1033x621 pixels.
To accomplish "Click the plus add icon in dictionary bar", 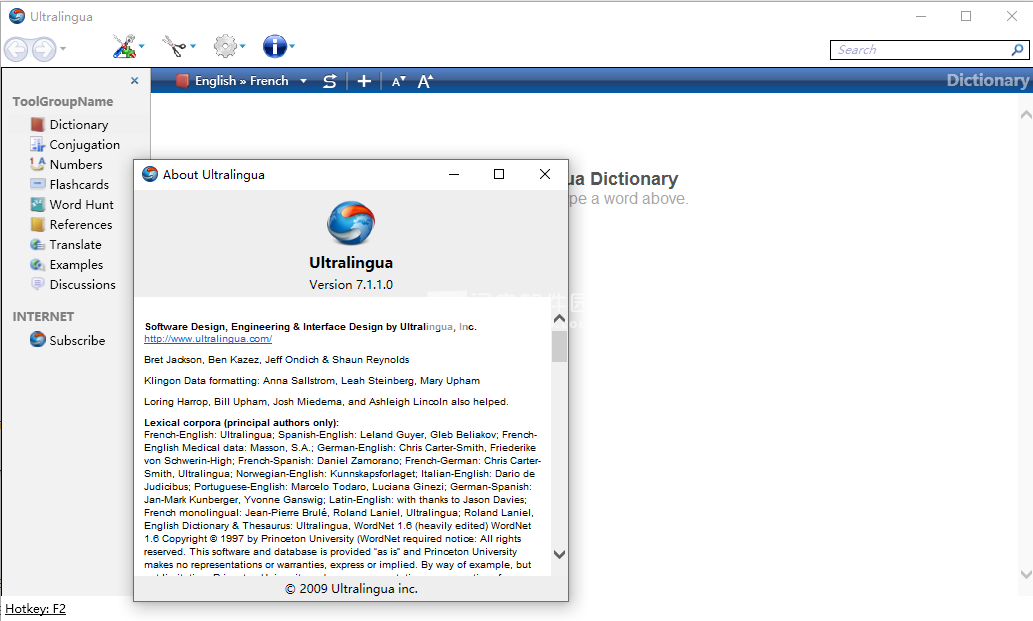I will click(x=364, y=81).
